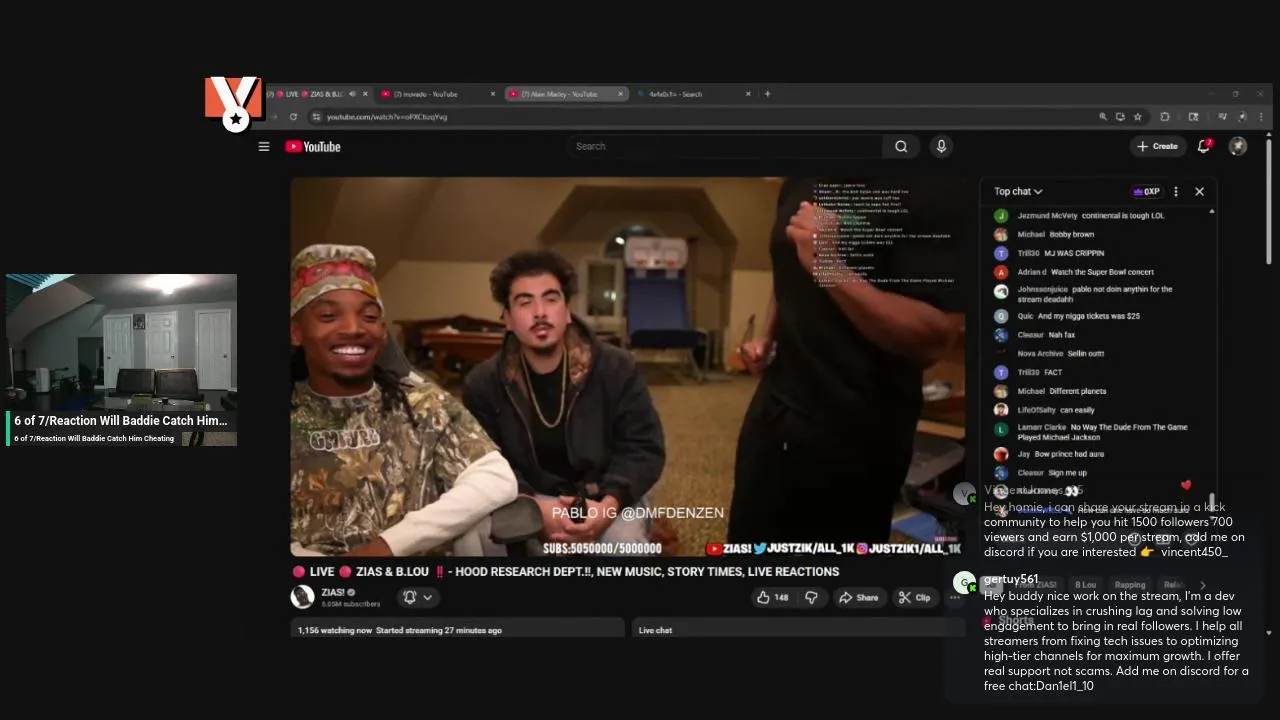Focus the YouTube search field

pyautogui.click(x=725, y=146)
